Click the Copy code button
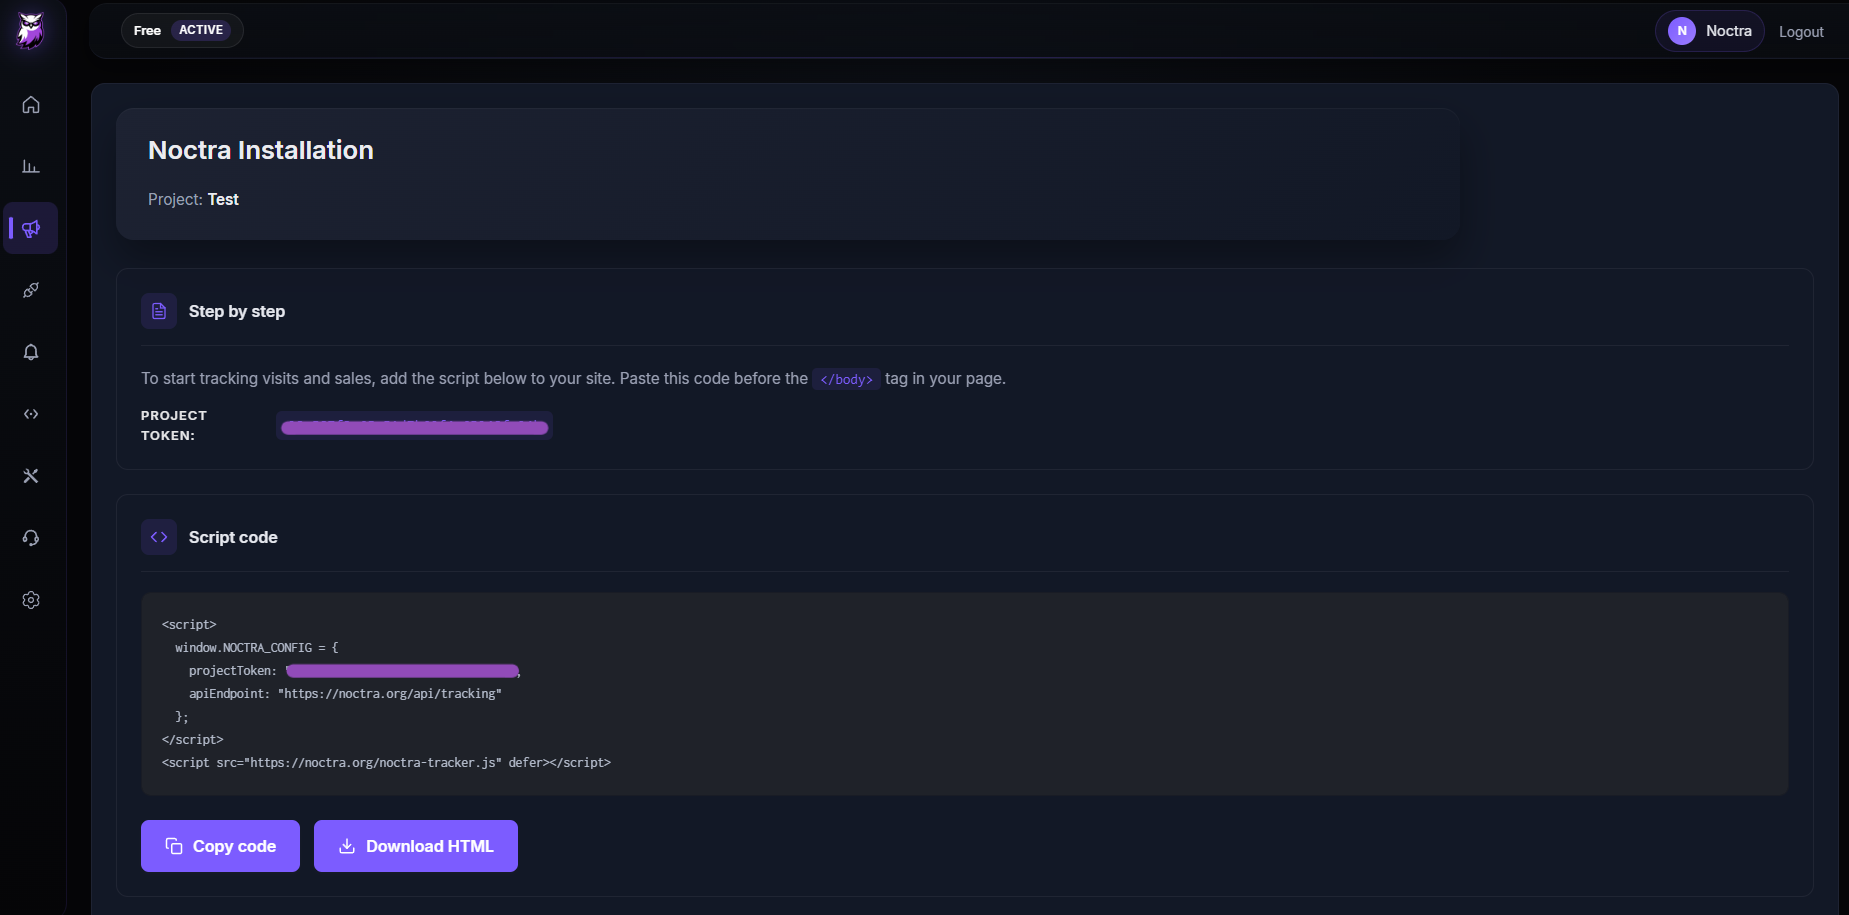Image resolution: width=1849 pixels, height=915 pixels. pos(220,846)
